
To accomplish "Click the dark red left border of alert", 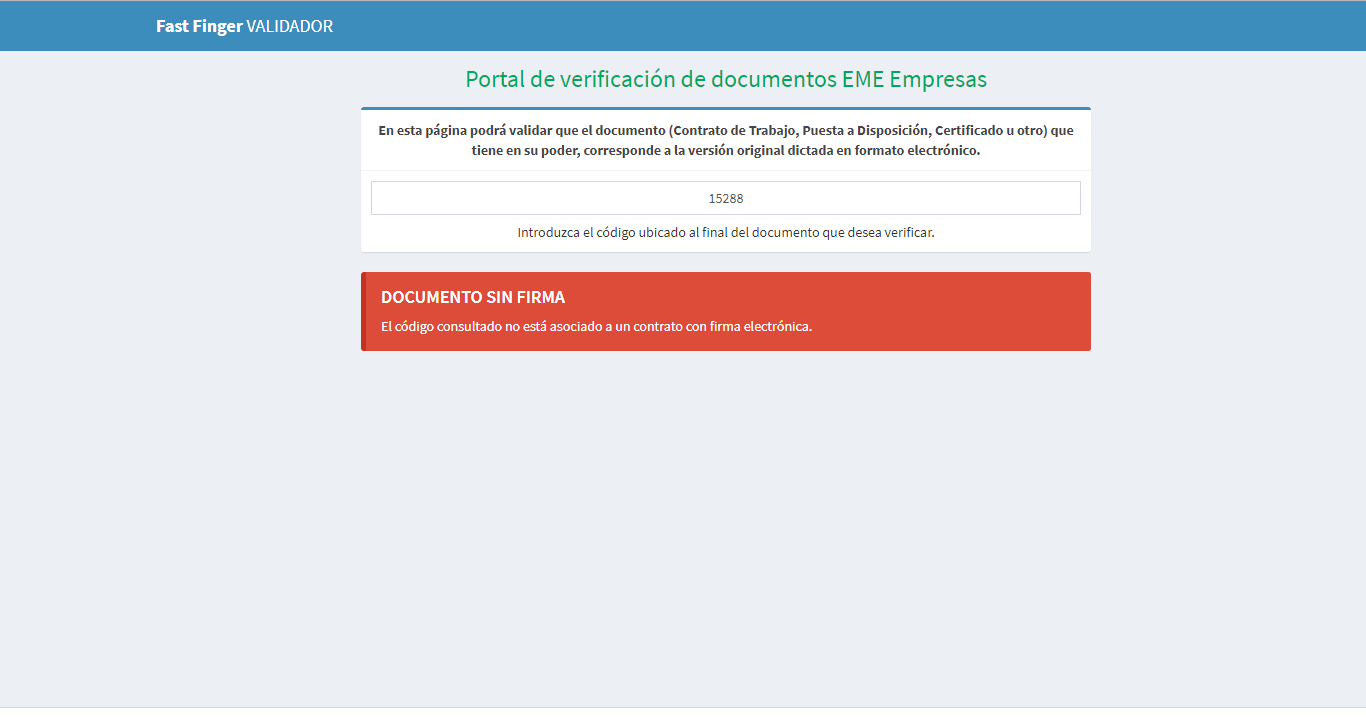I will pyautogui.click(x=364, y=311).
